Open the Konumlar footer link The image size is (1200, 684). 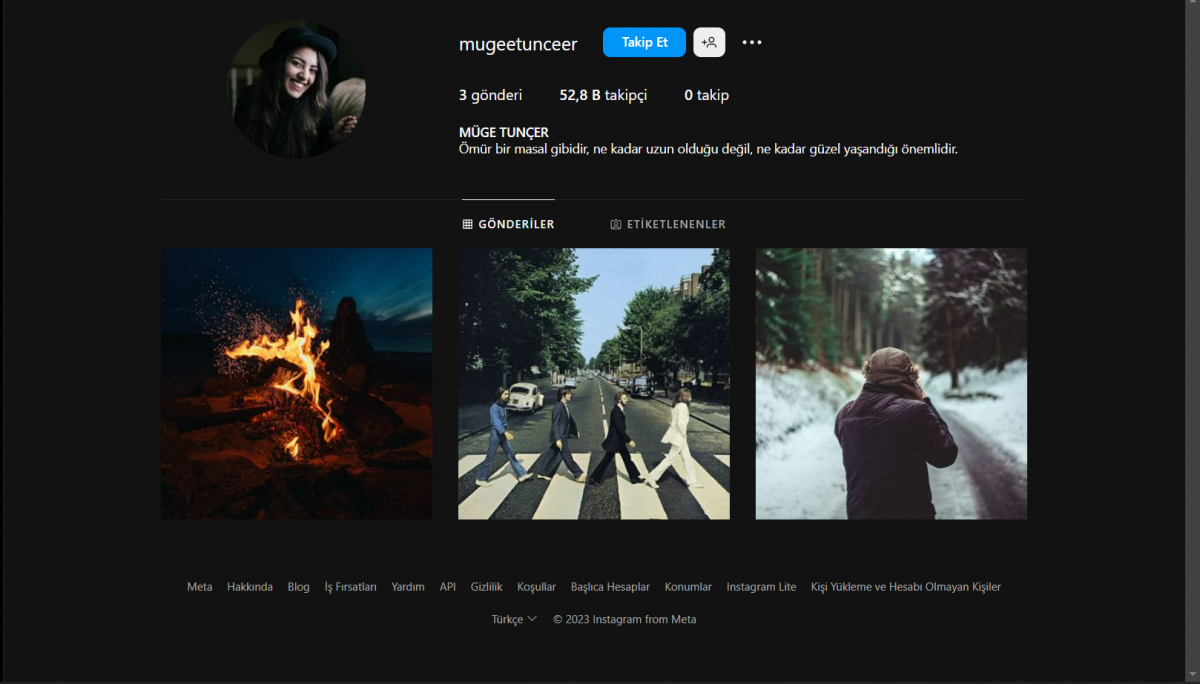coord(688,587)
